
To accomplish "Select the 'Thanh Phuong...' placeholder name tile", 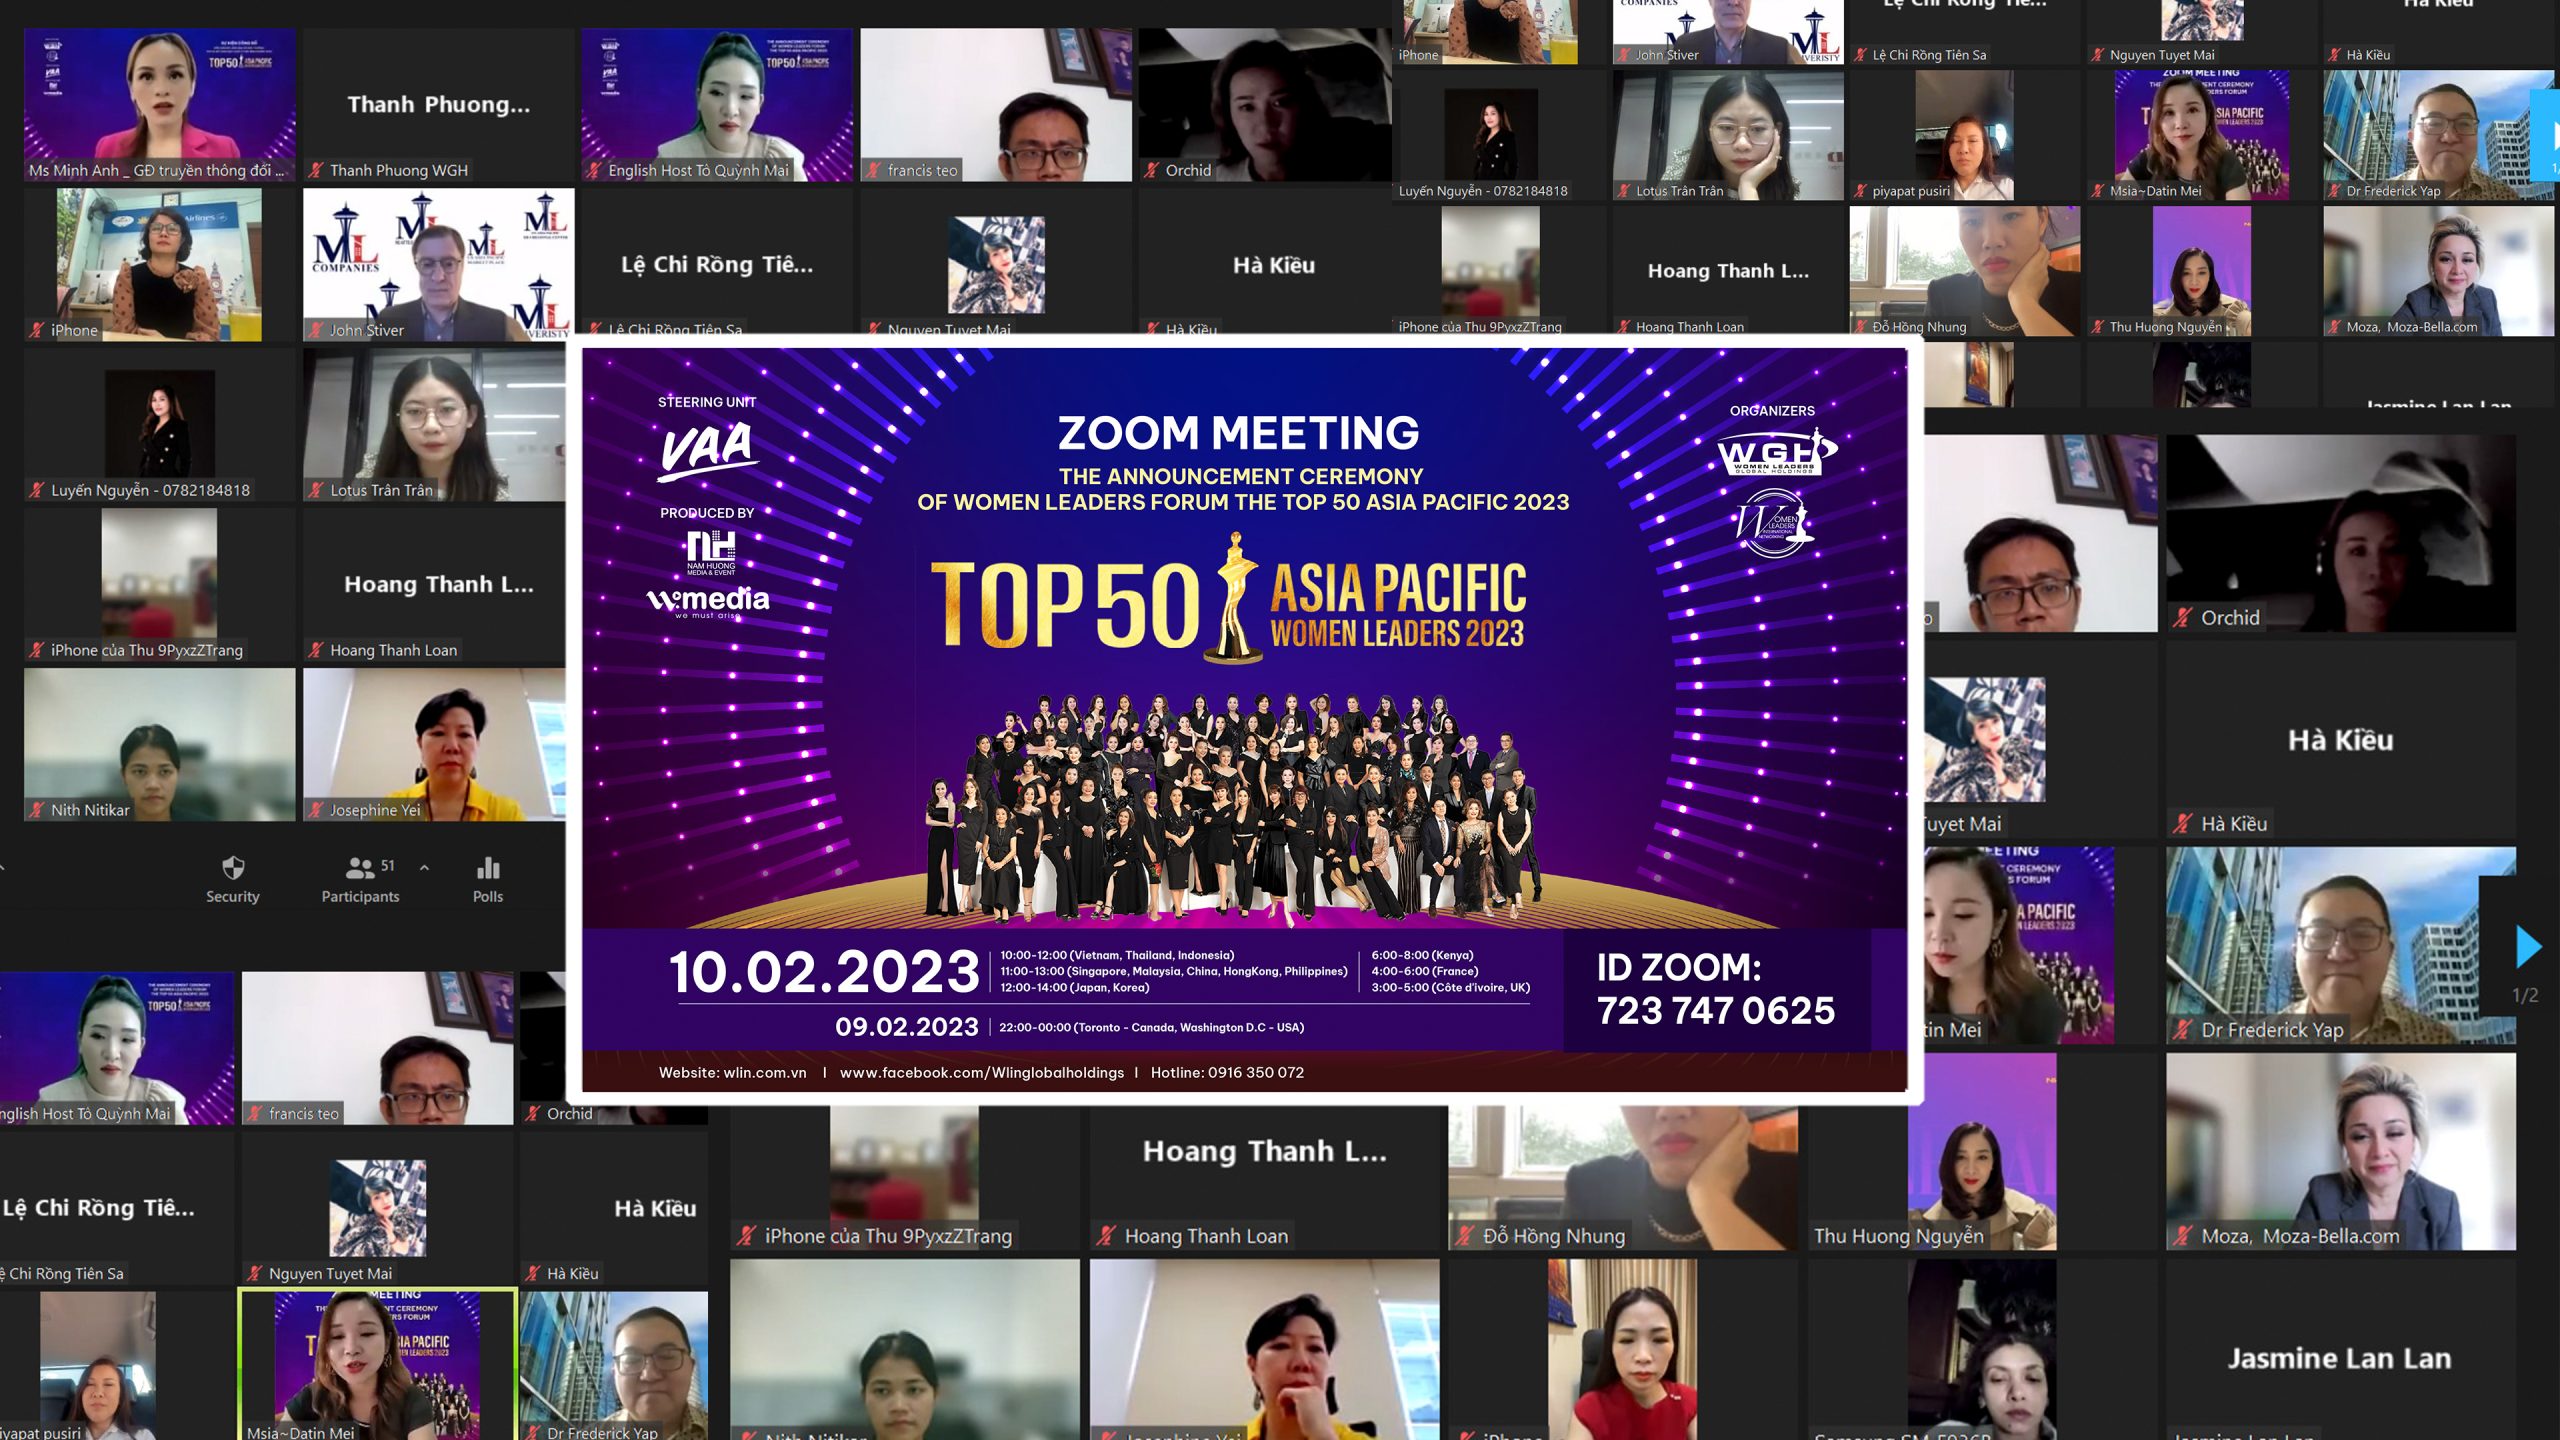I will click(438, 104).
